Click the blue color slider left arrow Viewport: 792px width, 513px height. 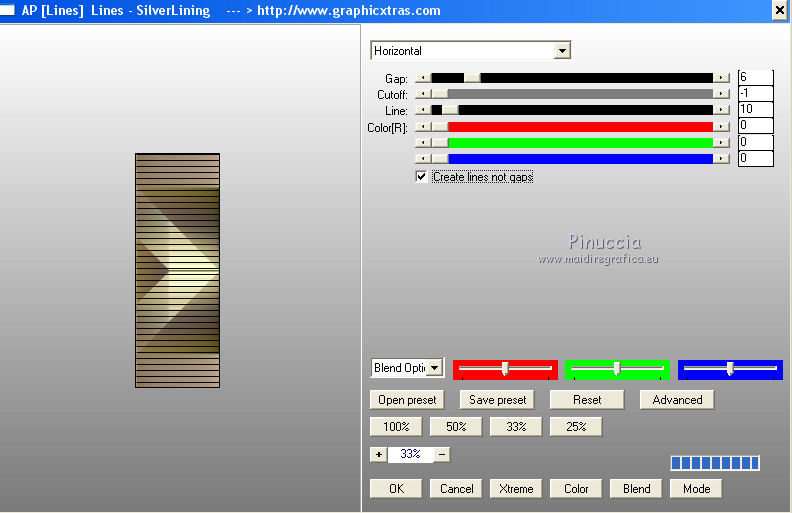423,159
